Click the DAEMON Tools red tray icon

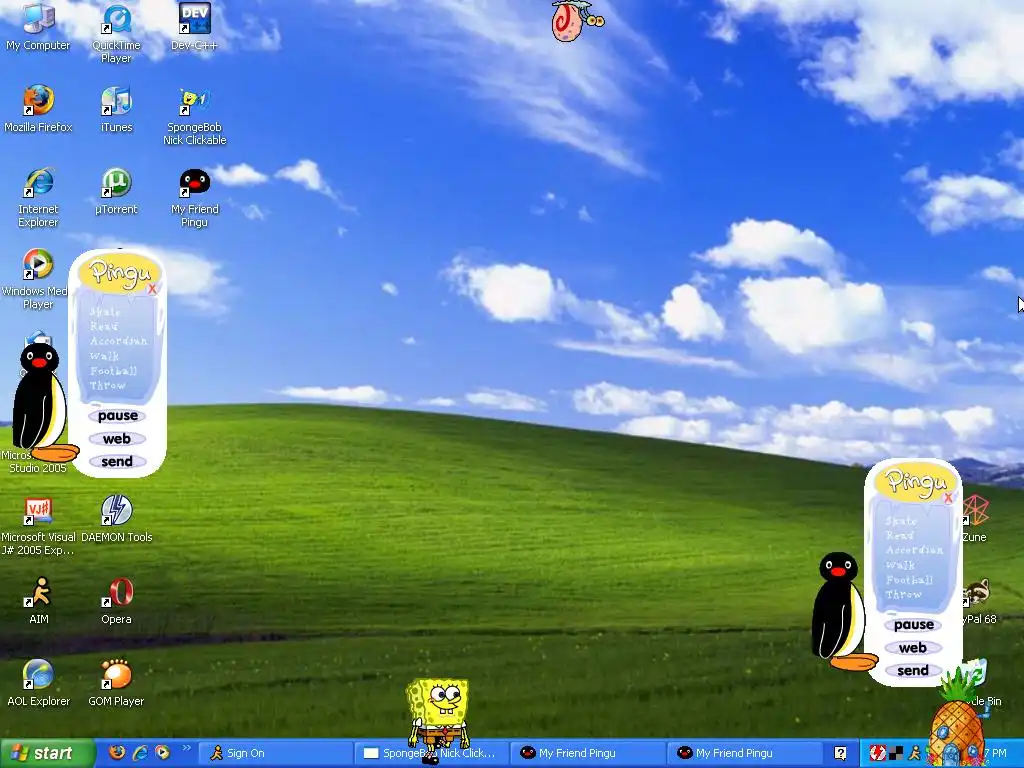click(x=876, y=753)
